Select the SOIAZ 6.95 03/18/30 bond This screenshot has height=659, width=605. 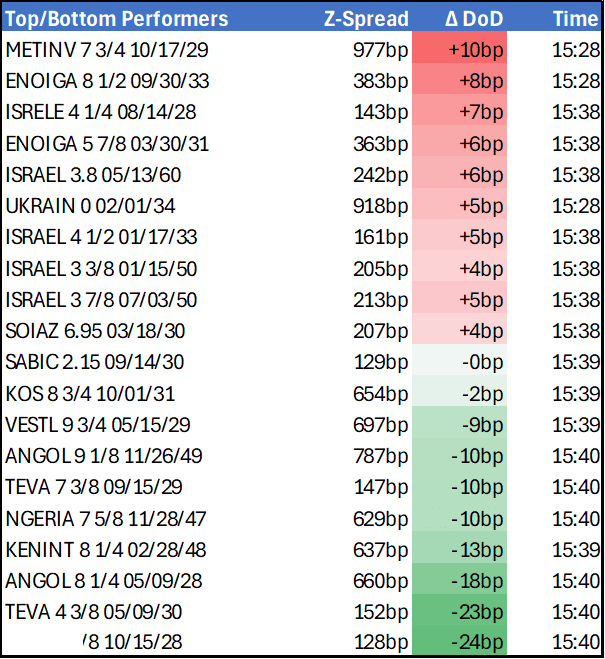[95, 331]
